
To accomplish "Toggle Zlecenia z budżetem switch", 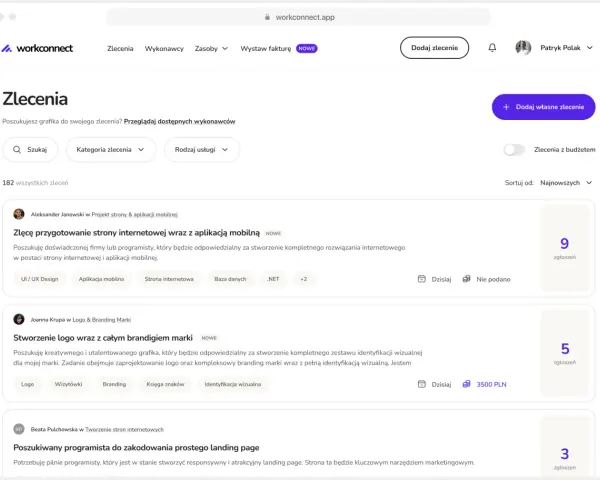I will [x=514, y=150].
